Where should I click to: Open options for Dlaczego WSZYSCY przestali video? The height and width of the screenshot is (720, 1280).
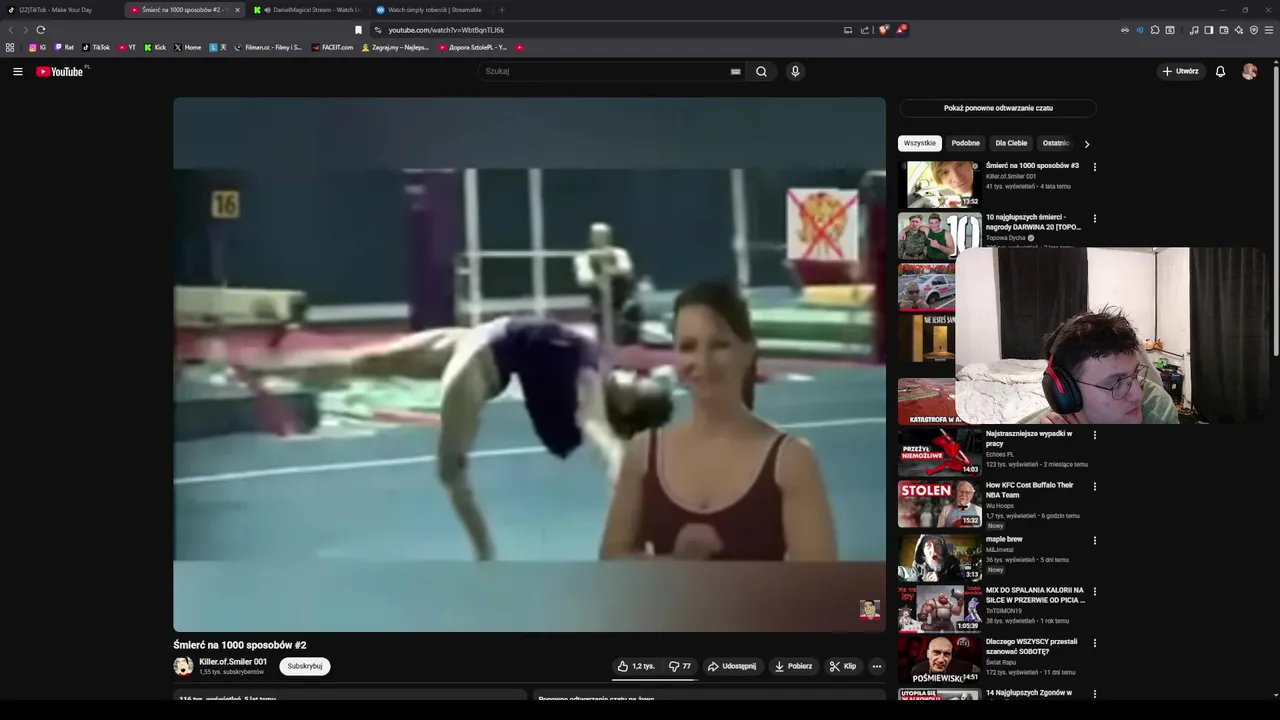(1095, 643)
